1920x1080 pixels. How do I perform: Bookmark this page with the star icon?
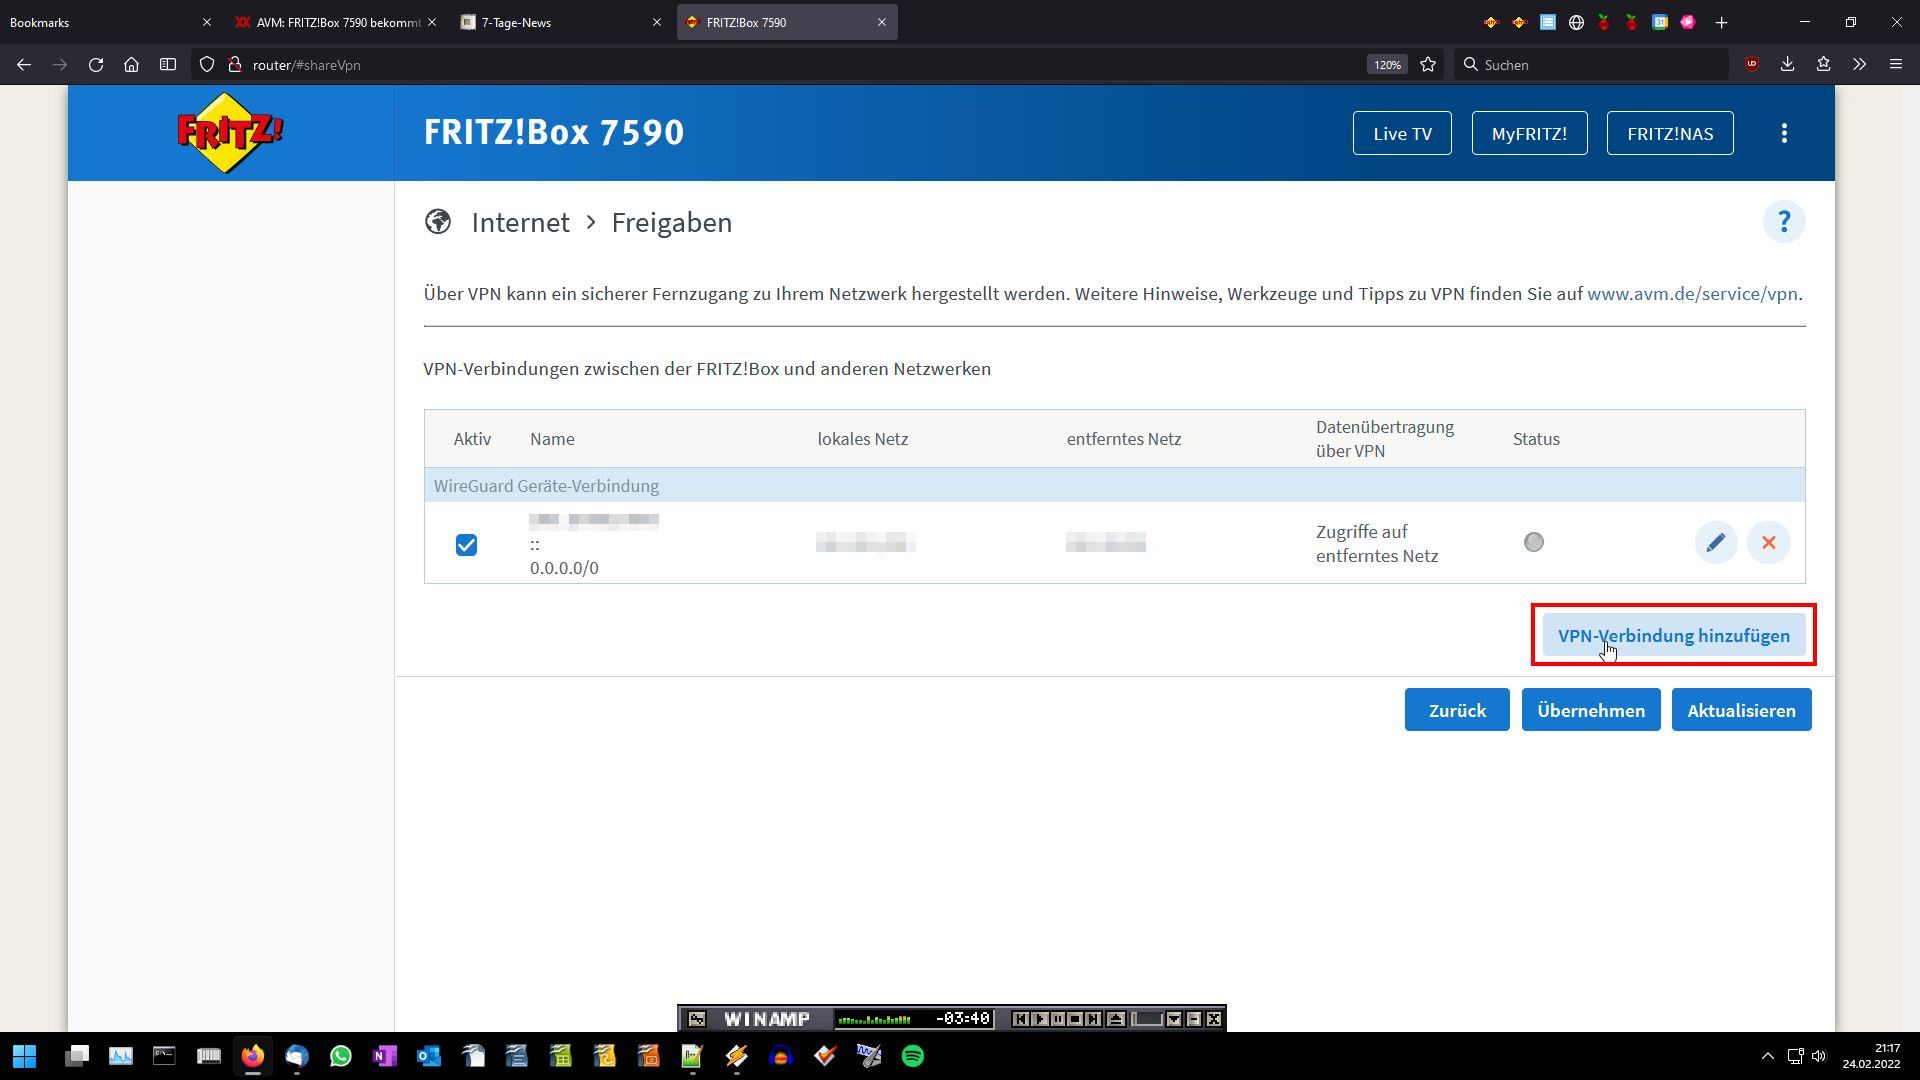coord(1428,65)
